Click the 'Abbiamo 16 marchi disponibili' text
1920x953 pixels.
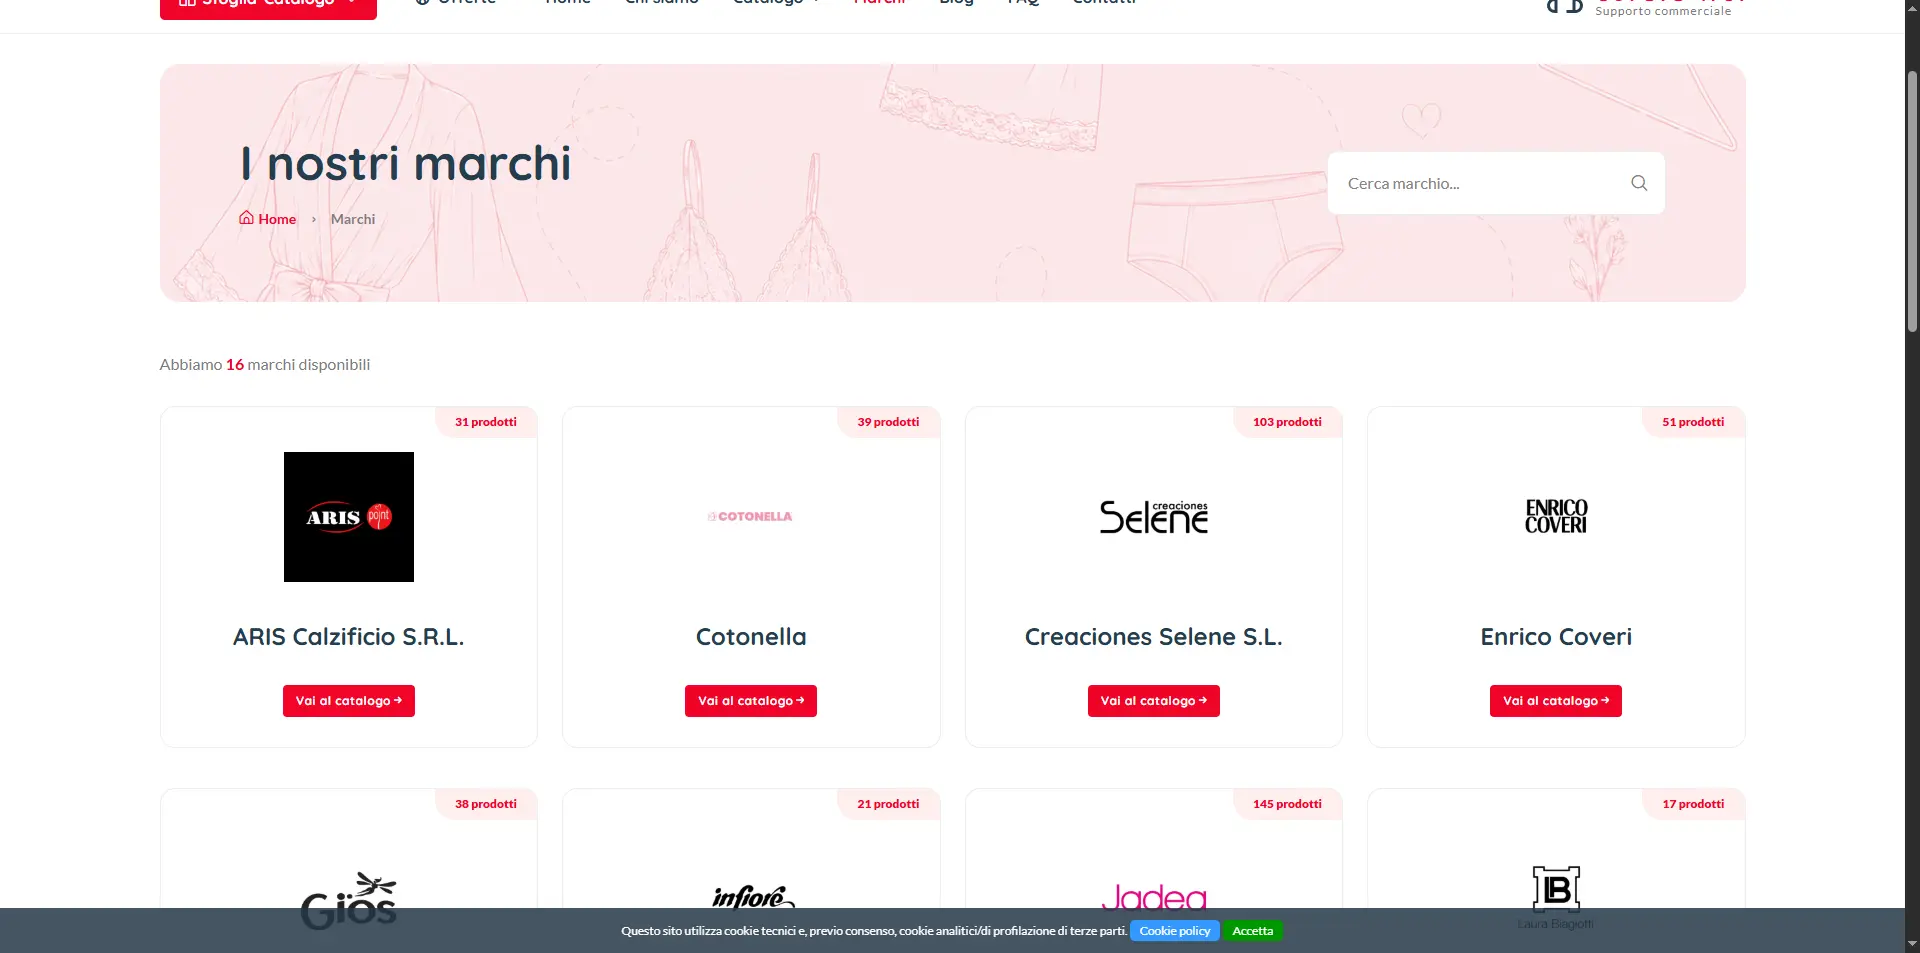(265, 365)
